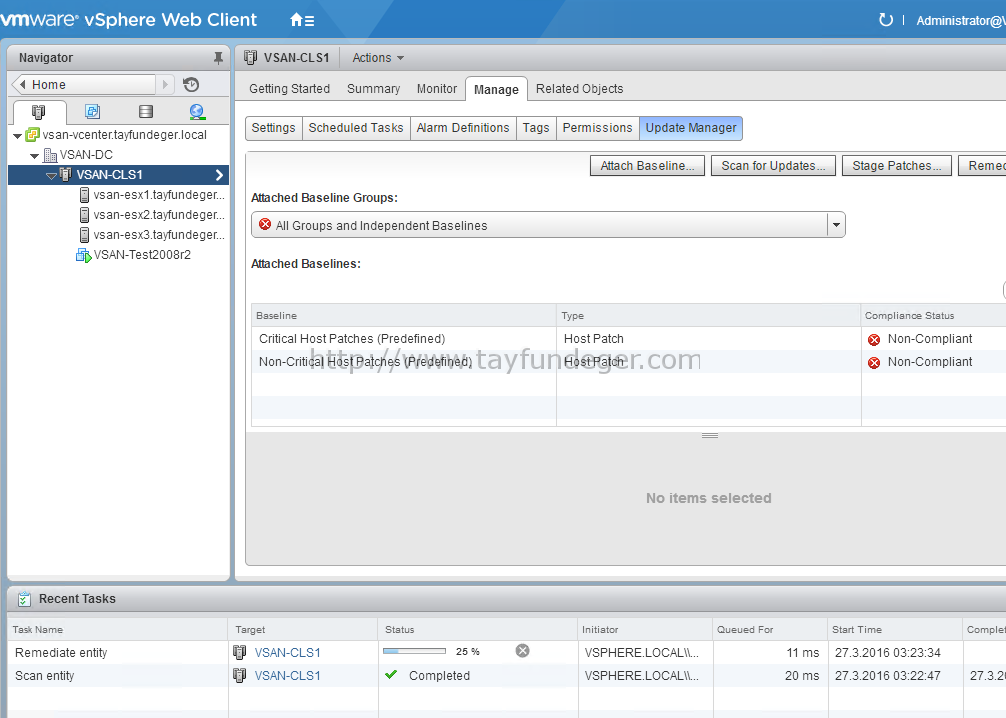Click the Navigator forward arrow

[166, 85]
